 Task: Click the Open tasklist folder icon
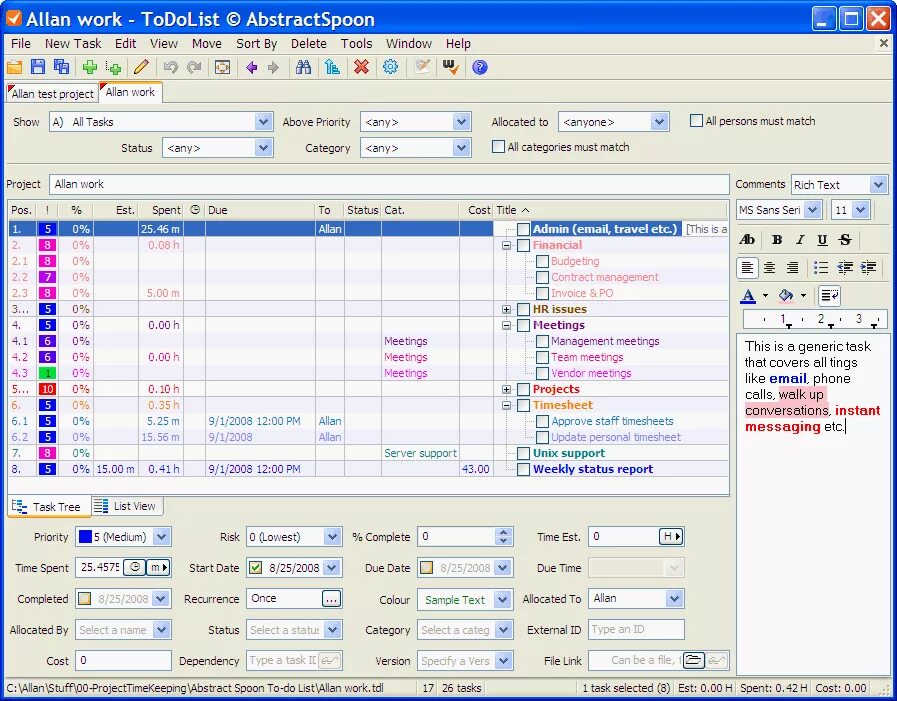point(15,67)
